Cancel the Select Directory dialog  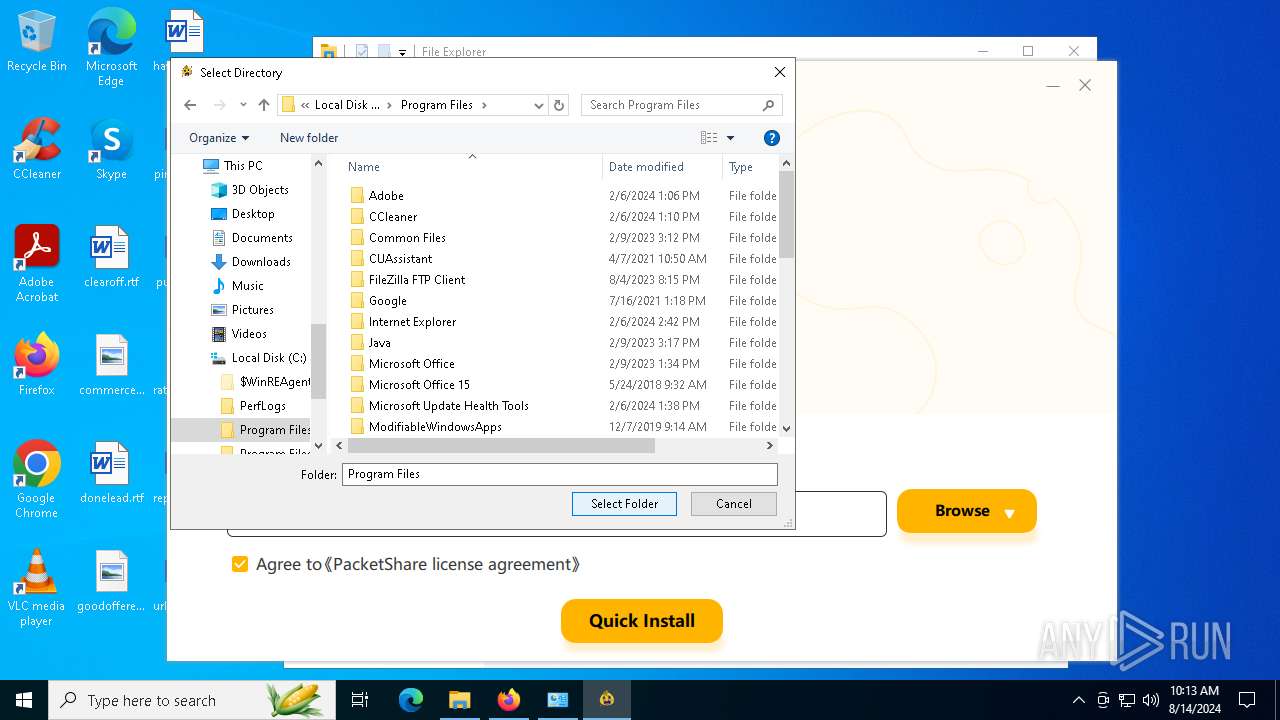[x=733, y=504]
